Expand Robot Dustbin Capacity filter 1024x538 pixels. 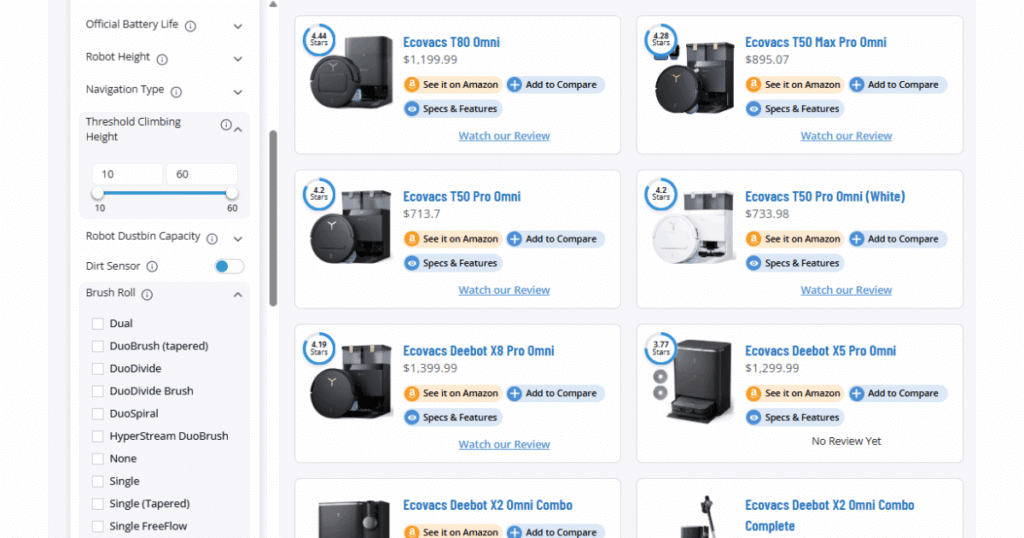tap(238, 239)
